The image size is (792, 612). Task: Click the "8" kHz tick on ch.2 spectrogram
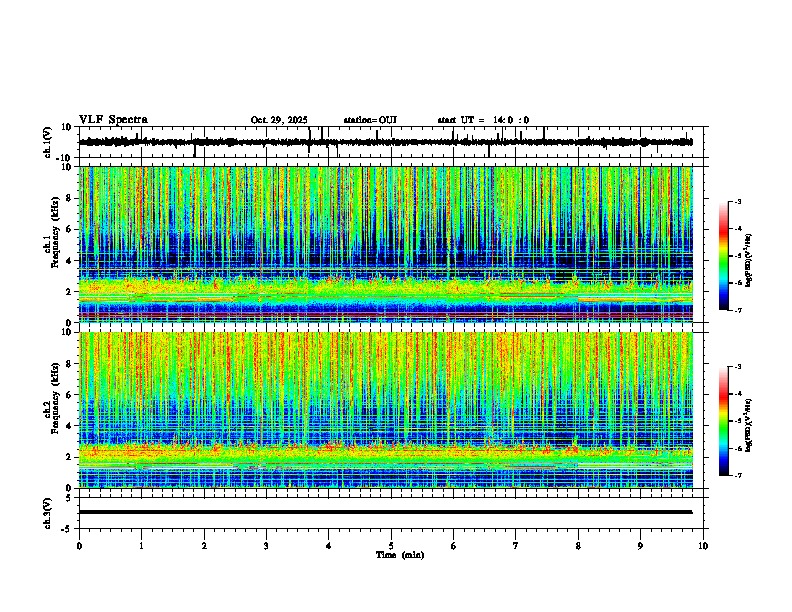[x=70, y=364]
